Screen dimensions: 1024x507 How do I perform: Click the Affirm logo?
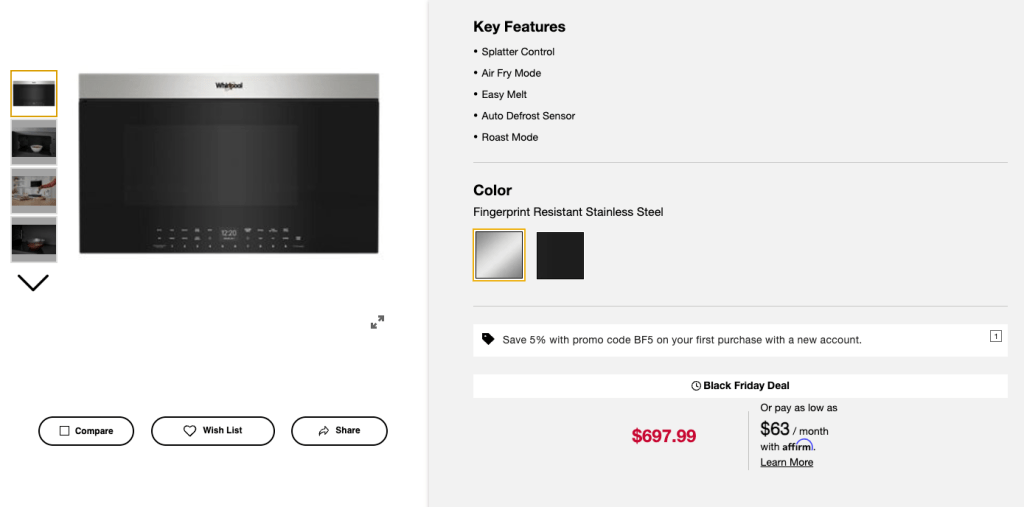click(x=798, y=446)
